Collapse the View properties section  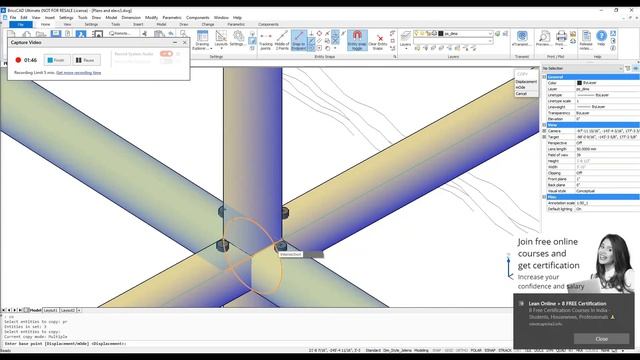pos(544,125)
